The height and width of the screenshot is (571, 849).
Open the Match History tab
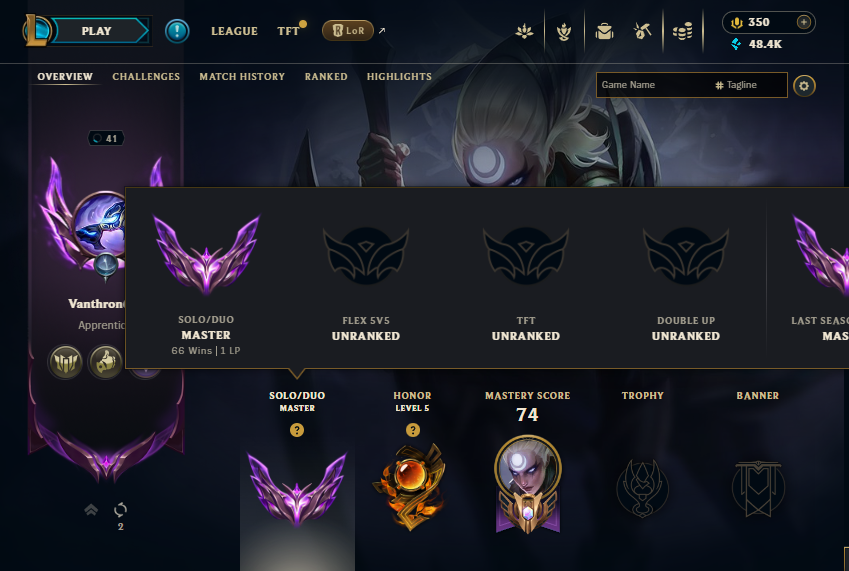click(x=242, y=76)
